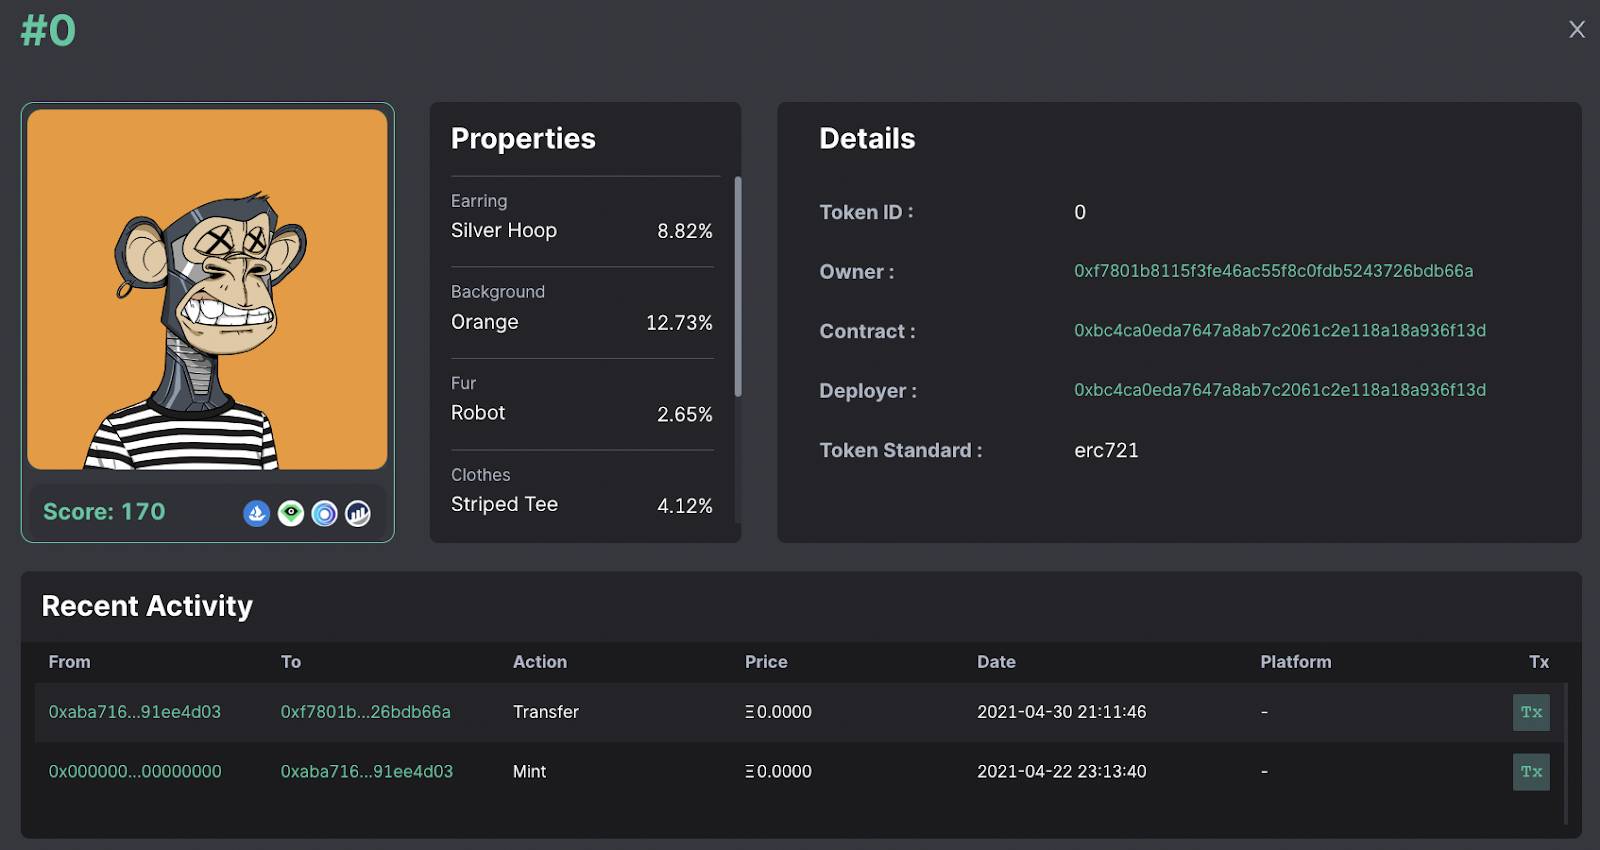Open the navy bar-chart analytics icon
This screenshot has width=1600, height=850.
pos(358,513)
